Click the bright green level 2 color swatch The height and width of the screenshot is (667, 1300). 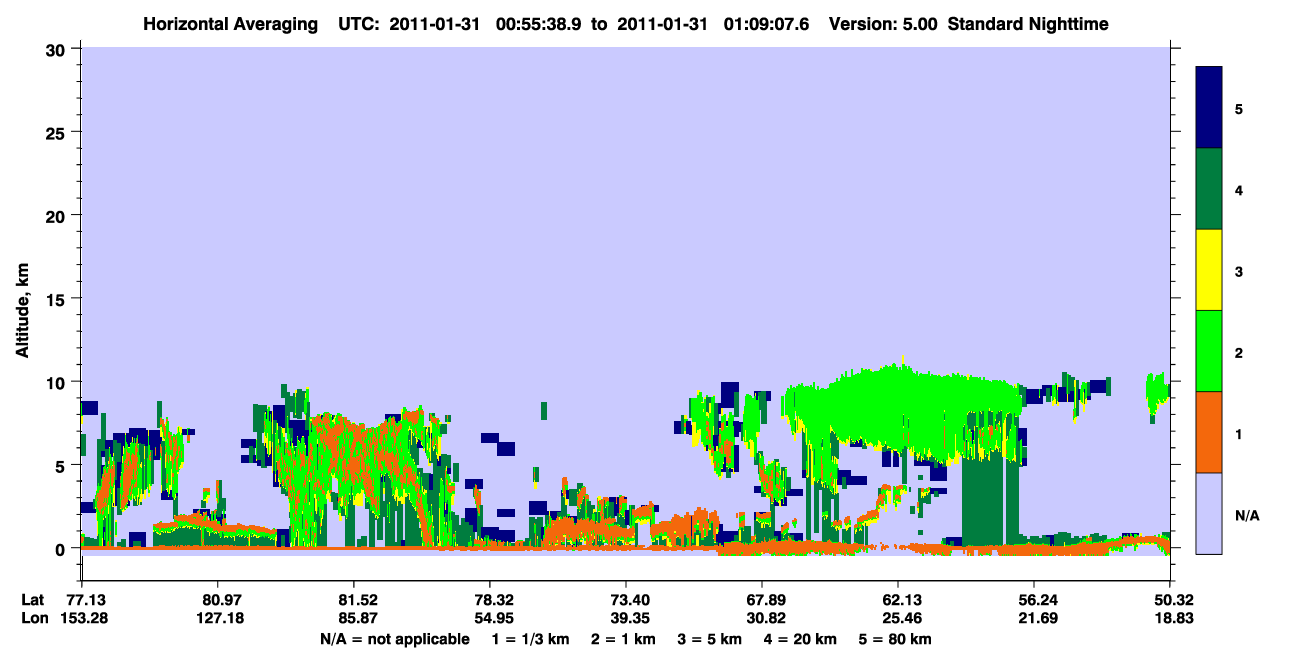click(x=1209, y=351)
